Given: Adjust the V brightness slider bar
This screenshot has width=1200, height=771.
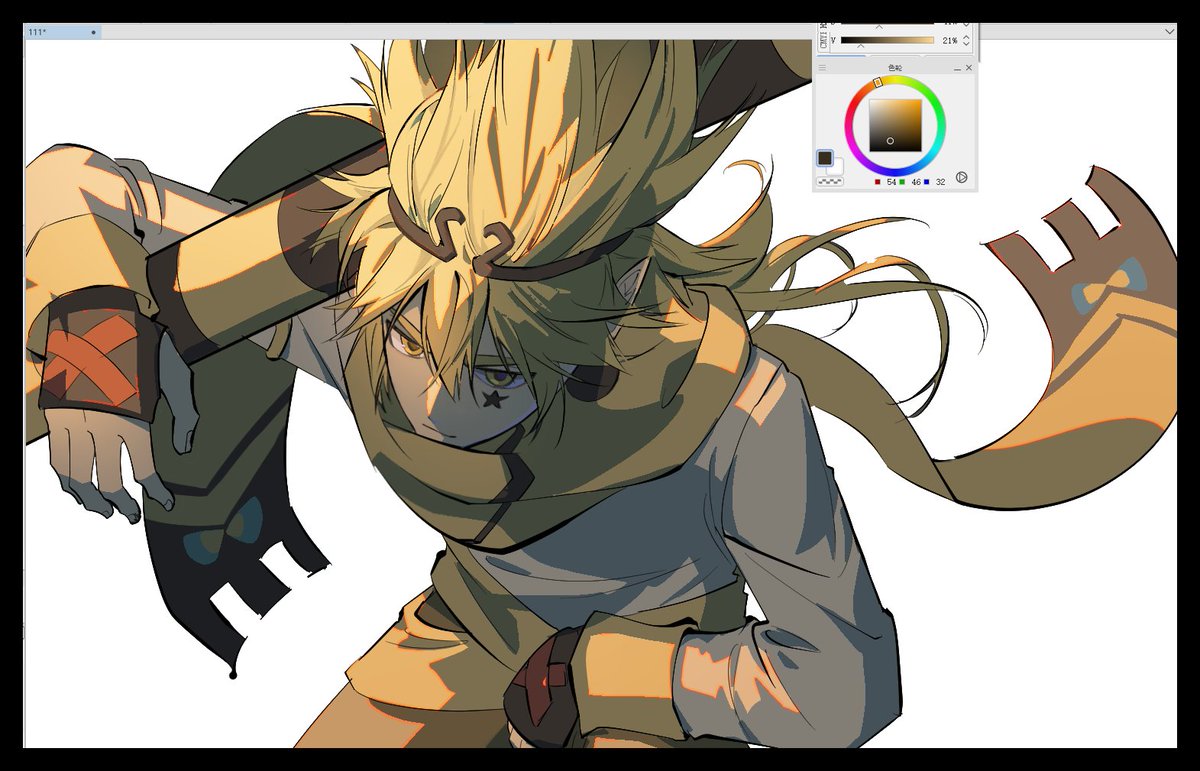Looking at the screenshot, I should (887, 40).
